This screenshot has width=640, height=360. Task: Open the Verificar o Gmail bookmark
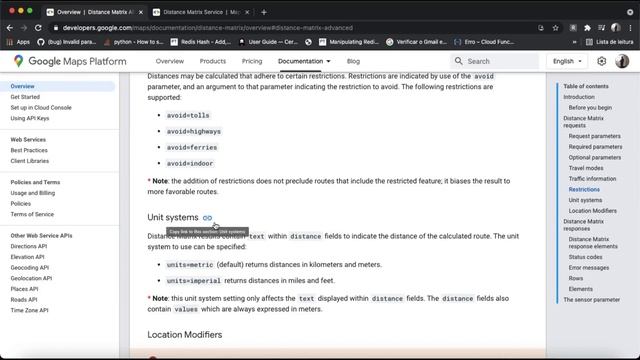[x=416, y=42]
